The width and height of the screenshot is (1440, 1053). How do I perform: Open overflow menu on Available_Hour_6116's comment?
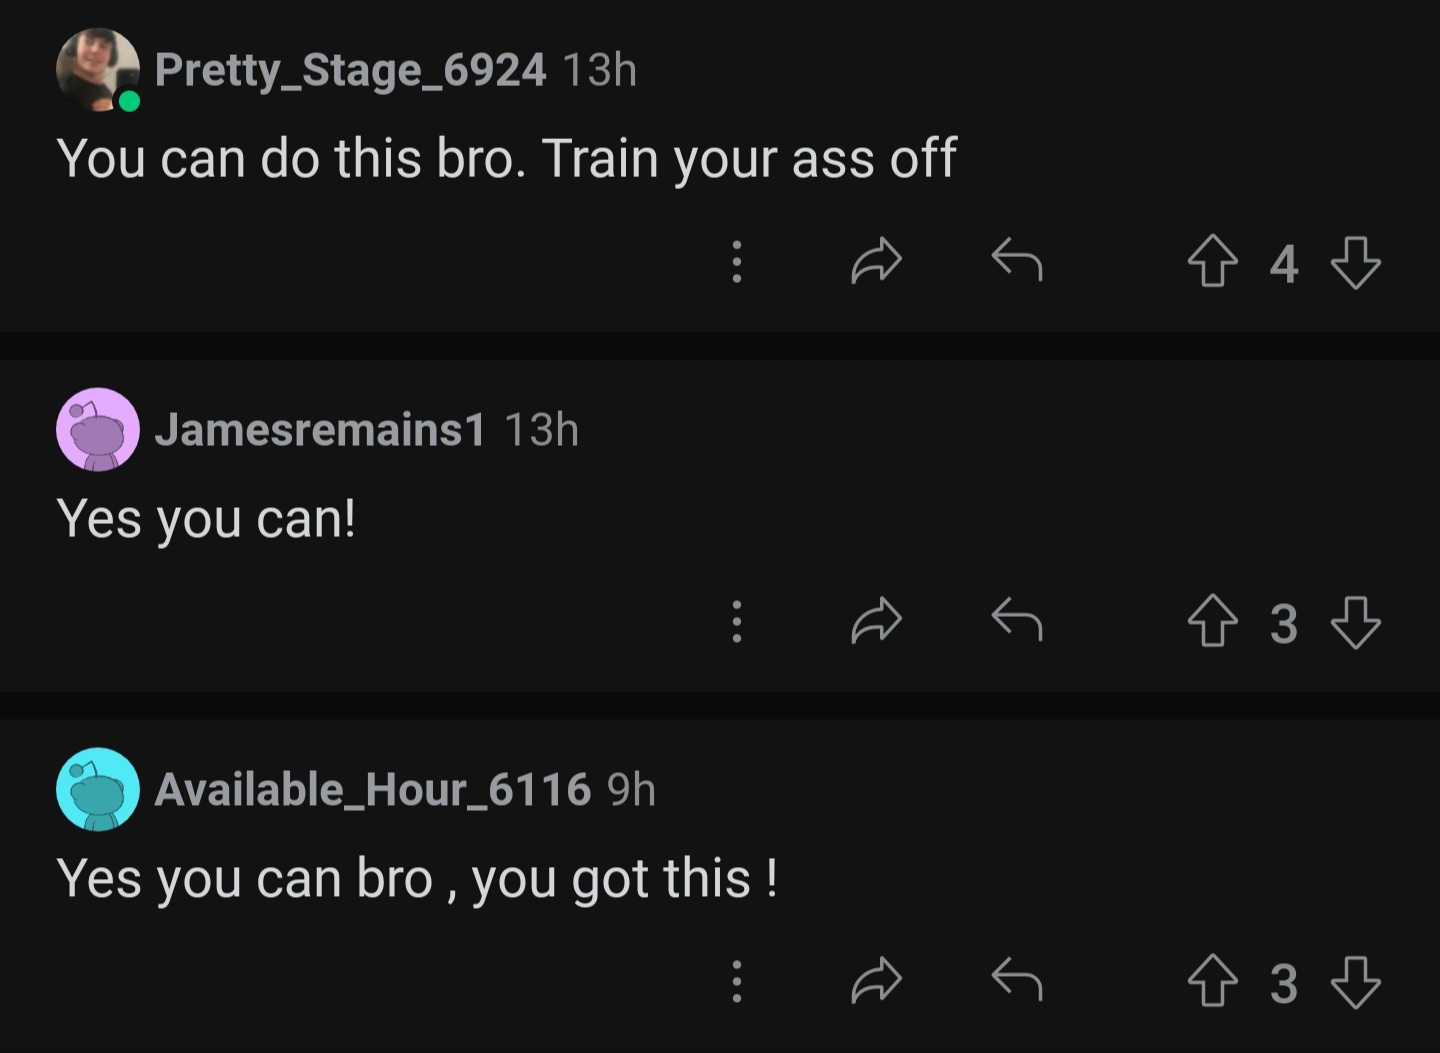point(736,981)
